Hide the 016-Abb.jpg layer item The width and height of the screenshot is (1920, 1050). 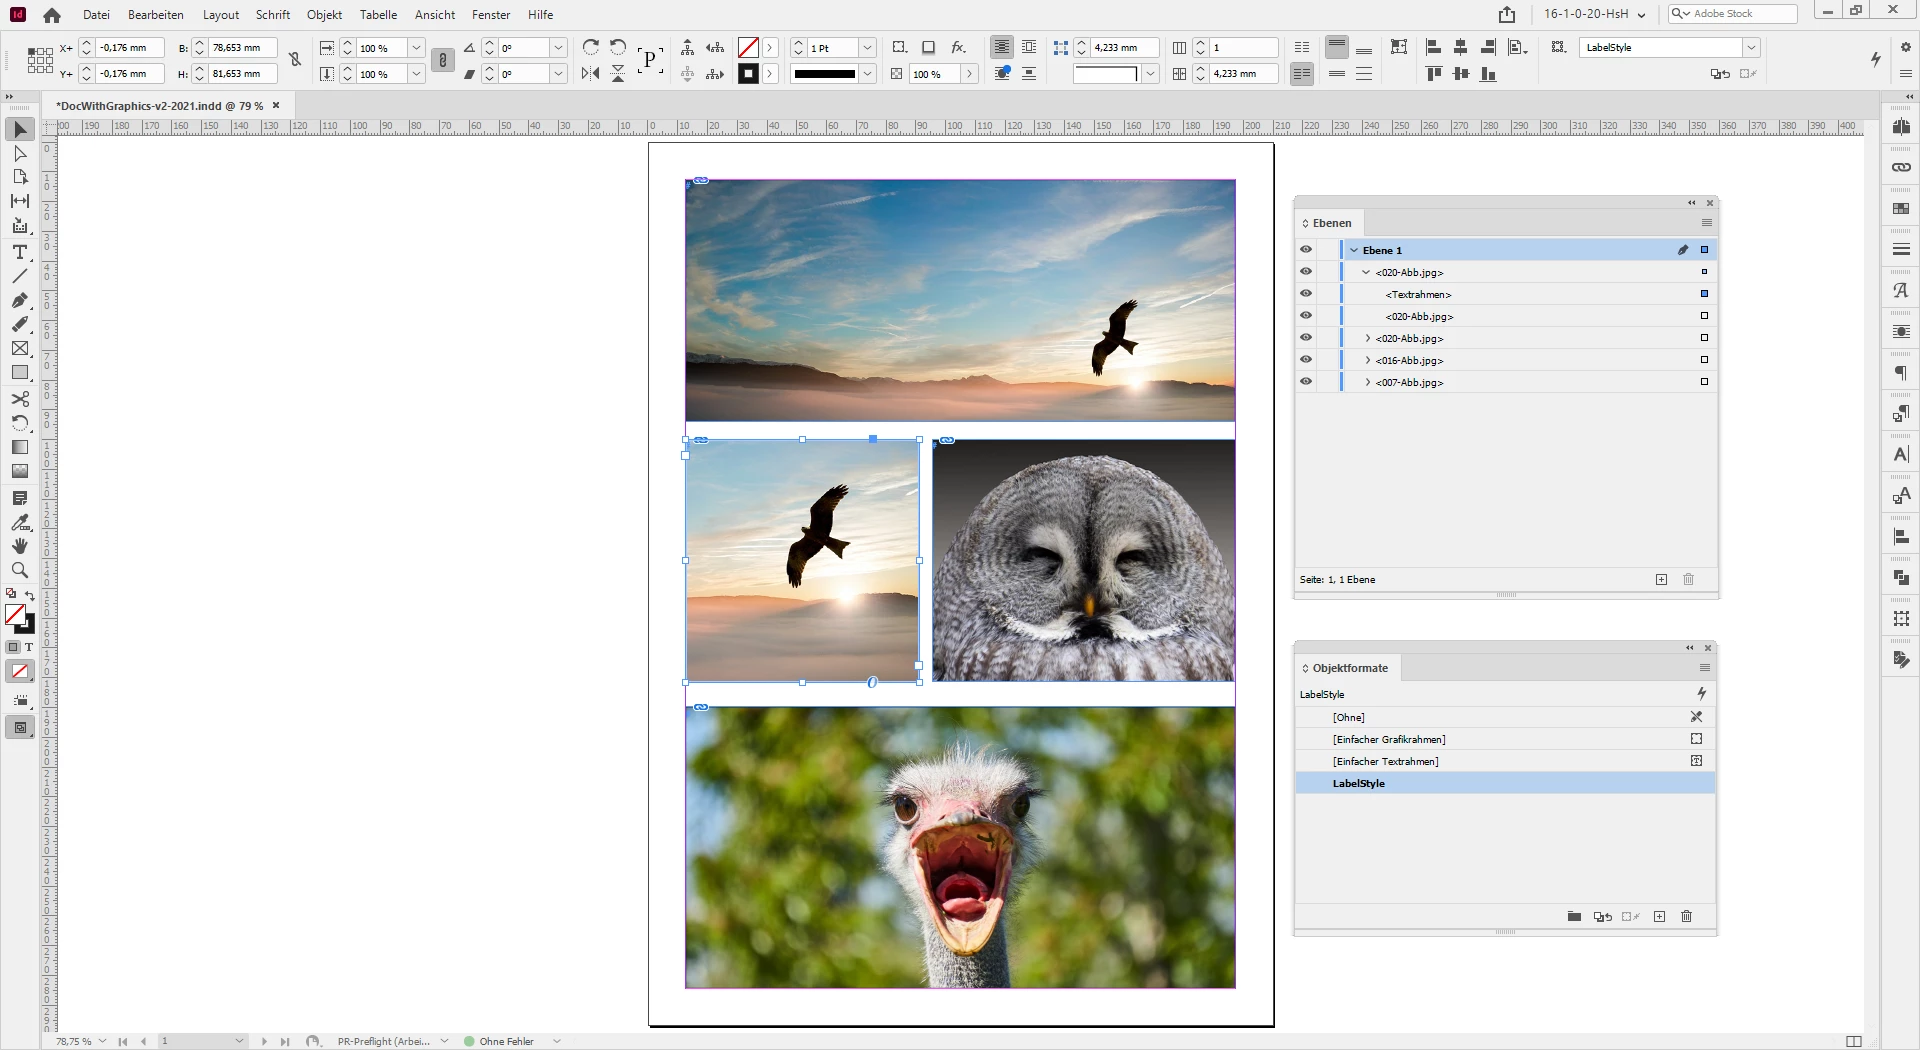click(x=1306, y=360)
